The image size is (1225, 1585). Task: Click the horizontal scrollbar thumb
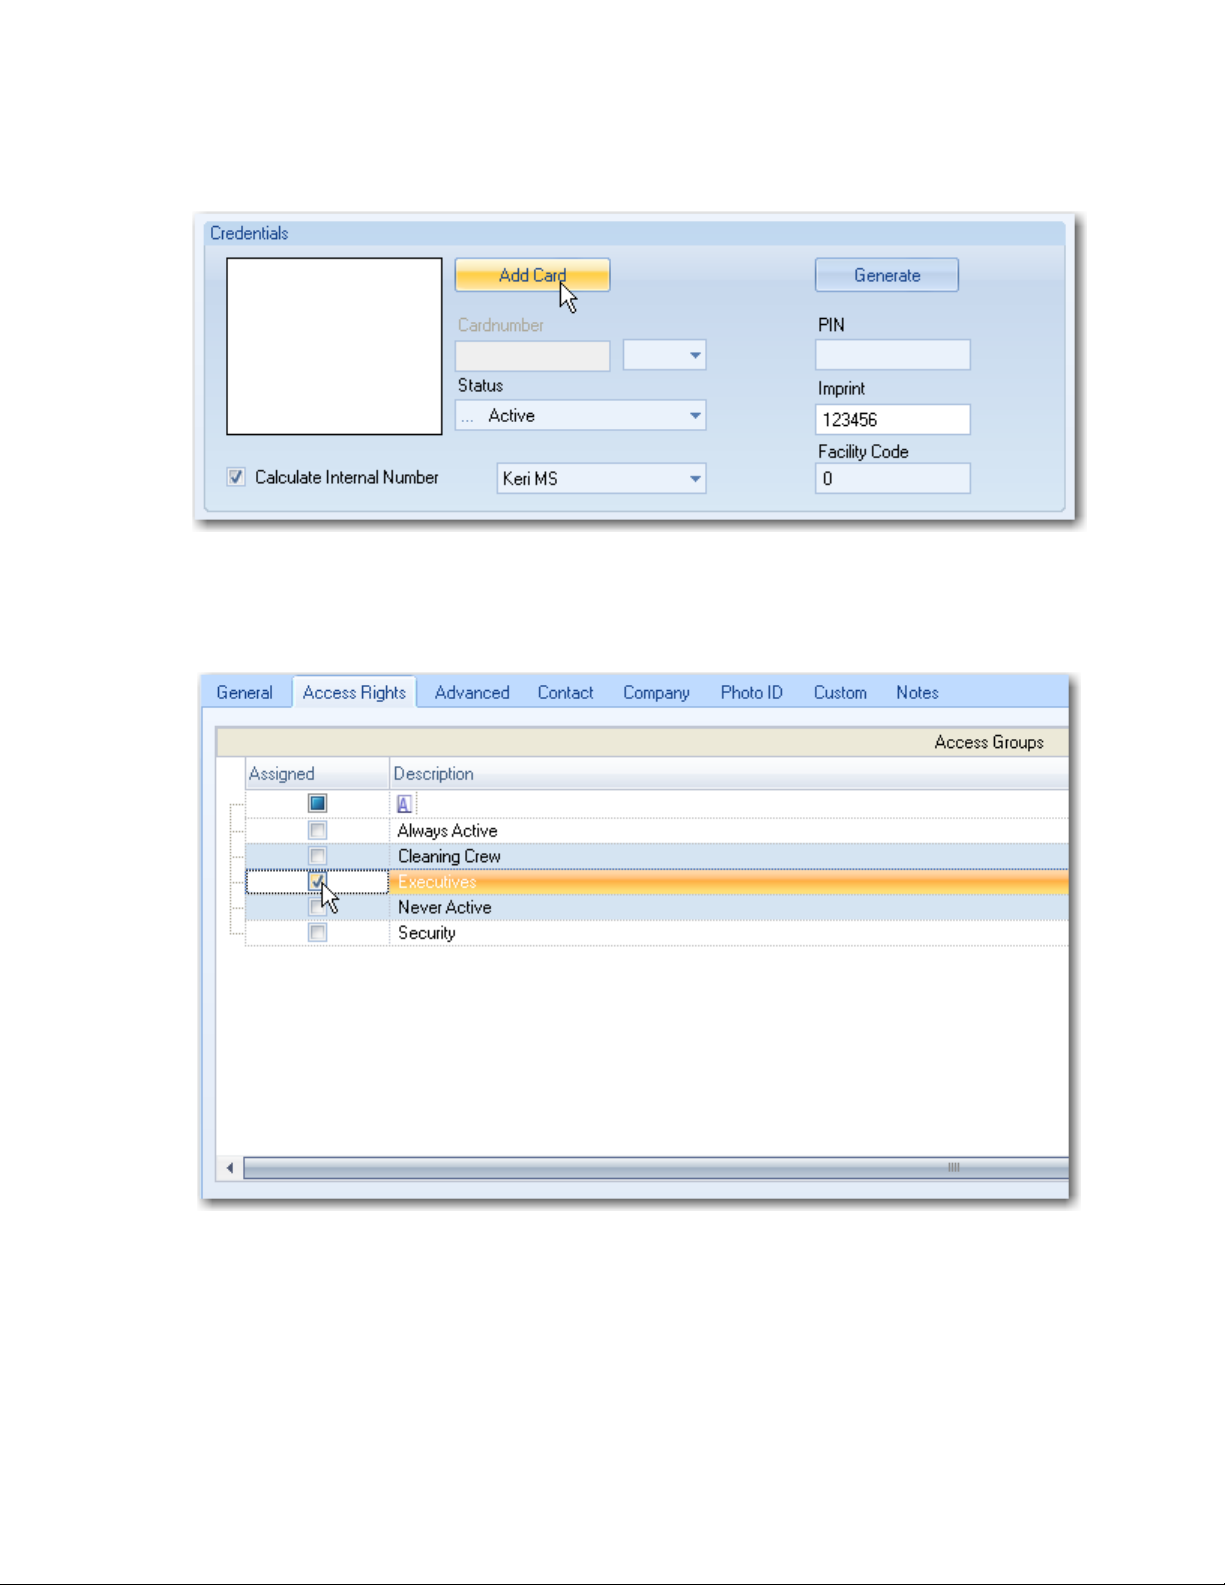pyautogui.click(x=656, y=1167)
